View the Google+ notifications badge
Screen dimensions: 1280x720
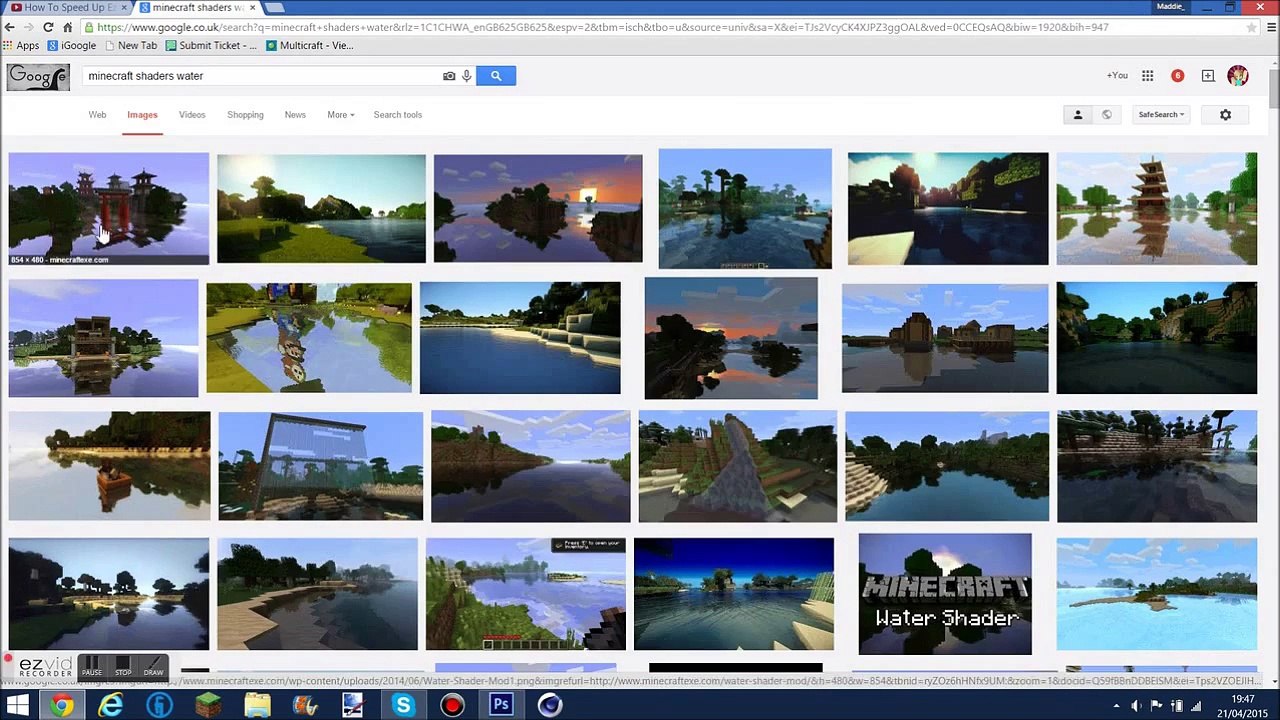coord(1178,76)
